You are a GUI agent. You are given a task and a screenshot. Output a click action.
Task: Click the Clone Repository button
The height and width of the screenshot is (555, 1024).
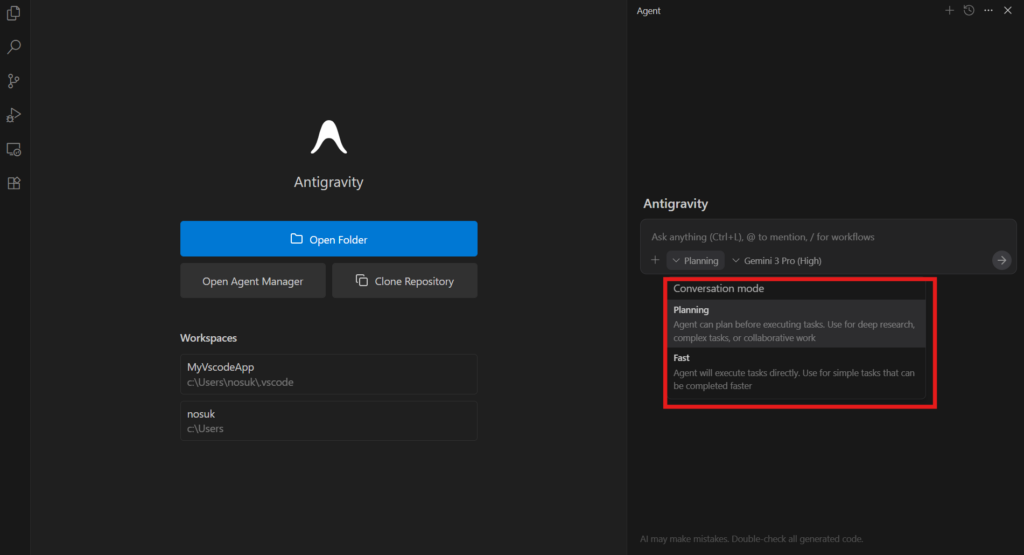(x=404, y=281)
